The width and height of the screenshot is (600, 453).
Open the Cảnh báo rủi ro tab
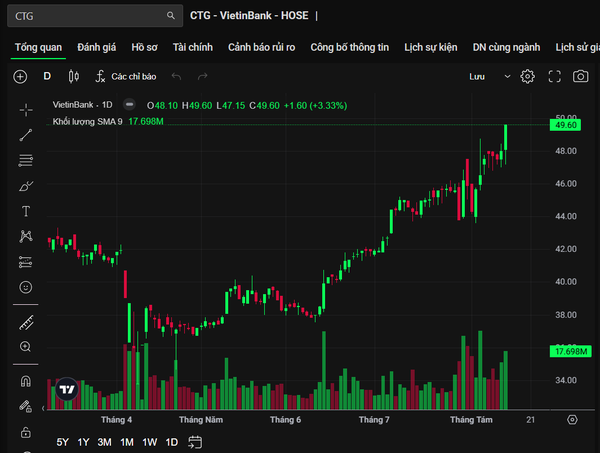(261, 47)
